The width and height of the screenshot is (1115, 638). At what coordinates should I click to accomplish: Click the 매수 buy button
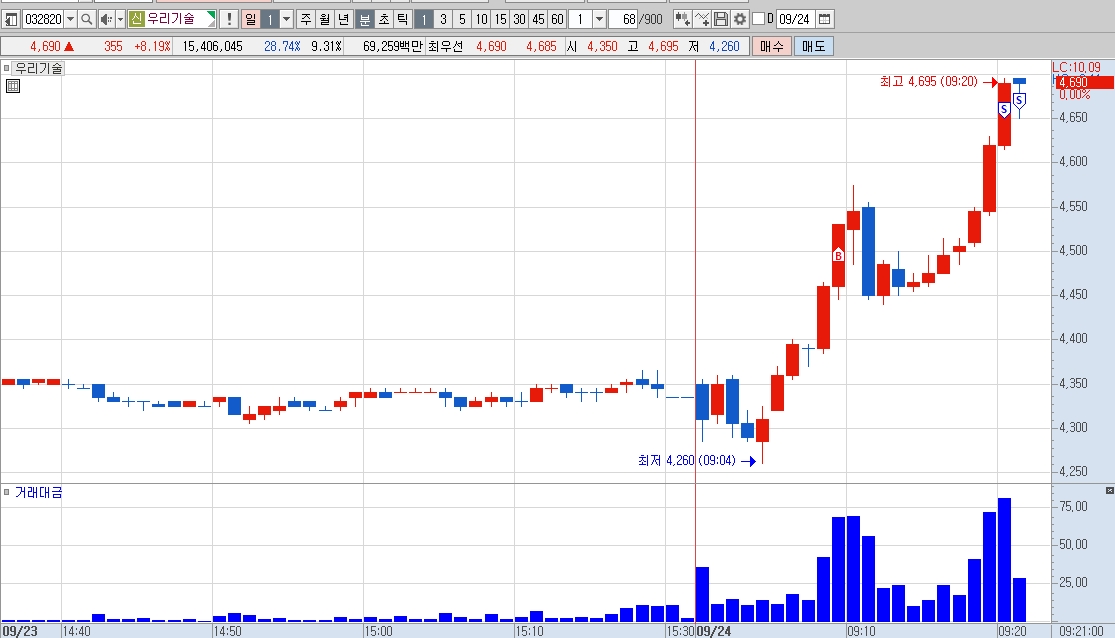(772, 46)
